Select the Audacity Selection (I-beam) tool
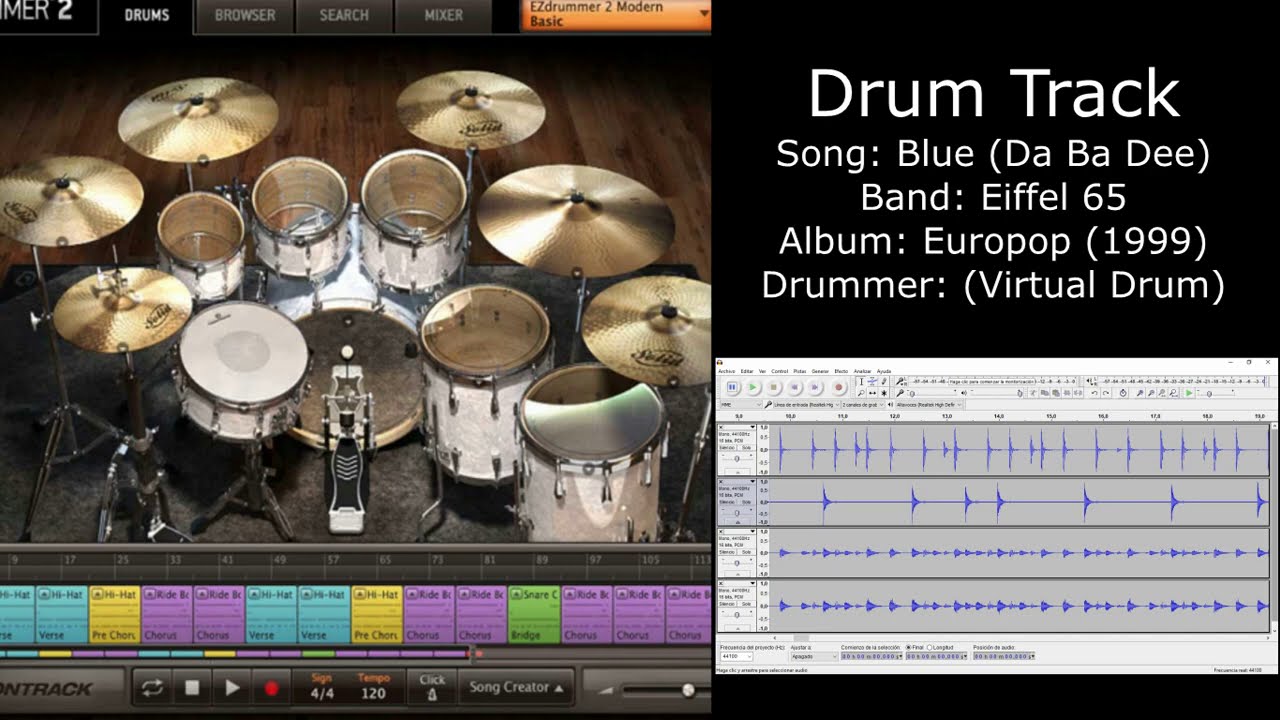 [861, 382]
